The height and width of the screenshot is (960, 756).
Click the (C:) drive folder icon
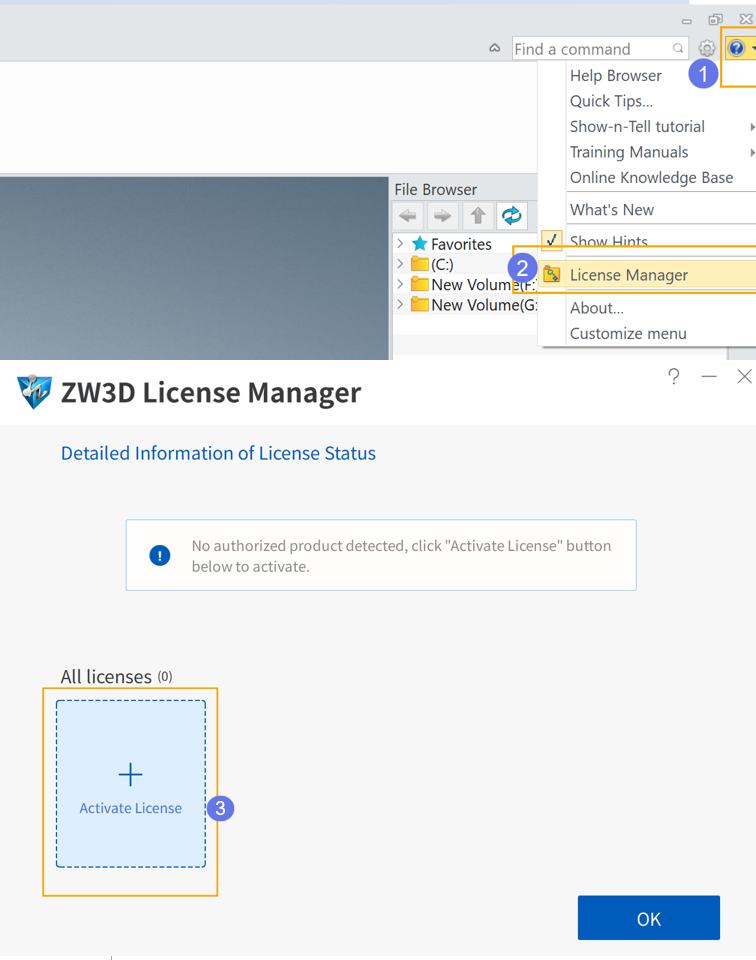419,264
